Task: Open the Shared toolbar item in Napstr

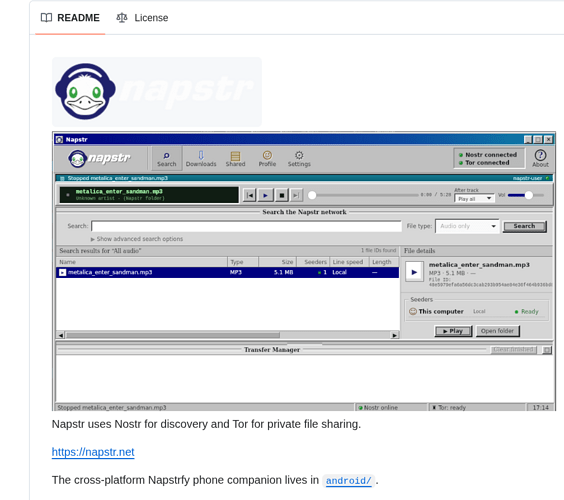Action: pyautogui.click(x=236, y=159)
